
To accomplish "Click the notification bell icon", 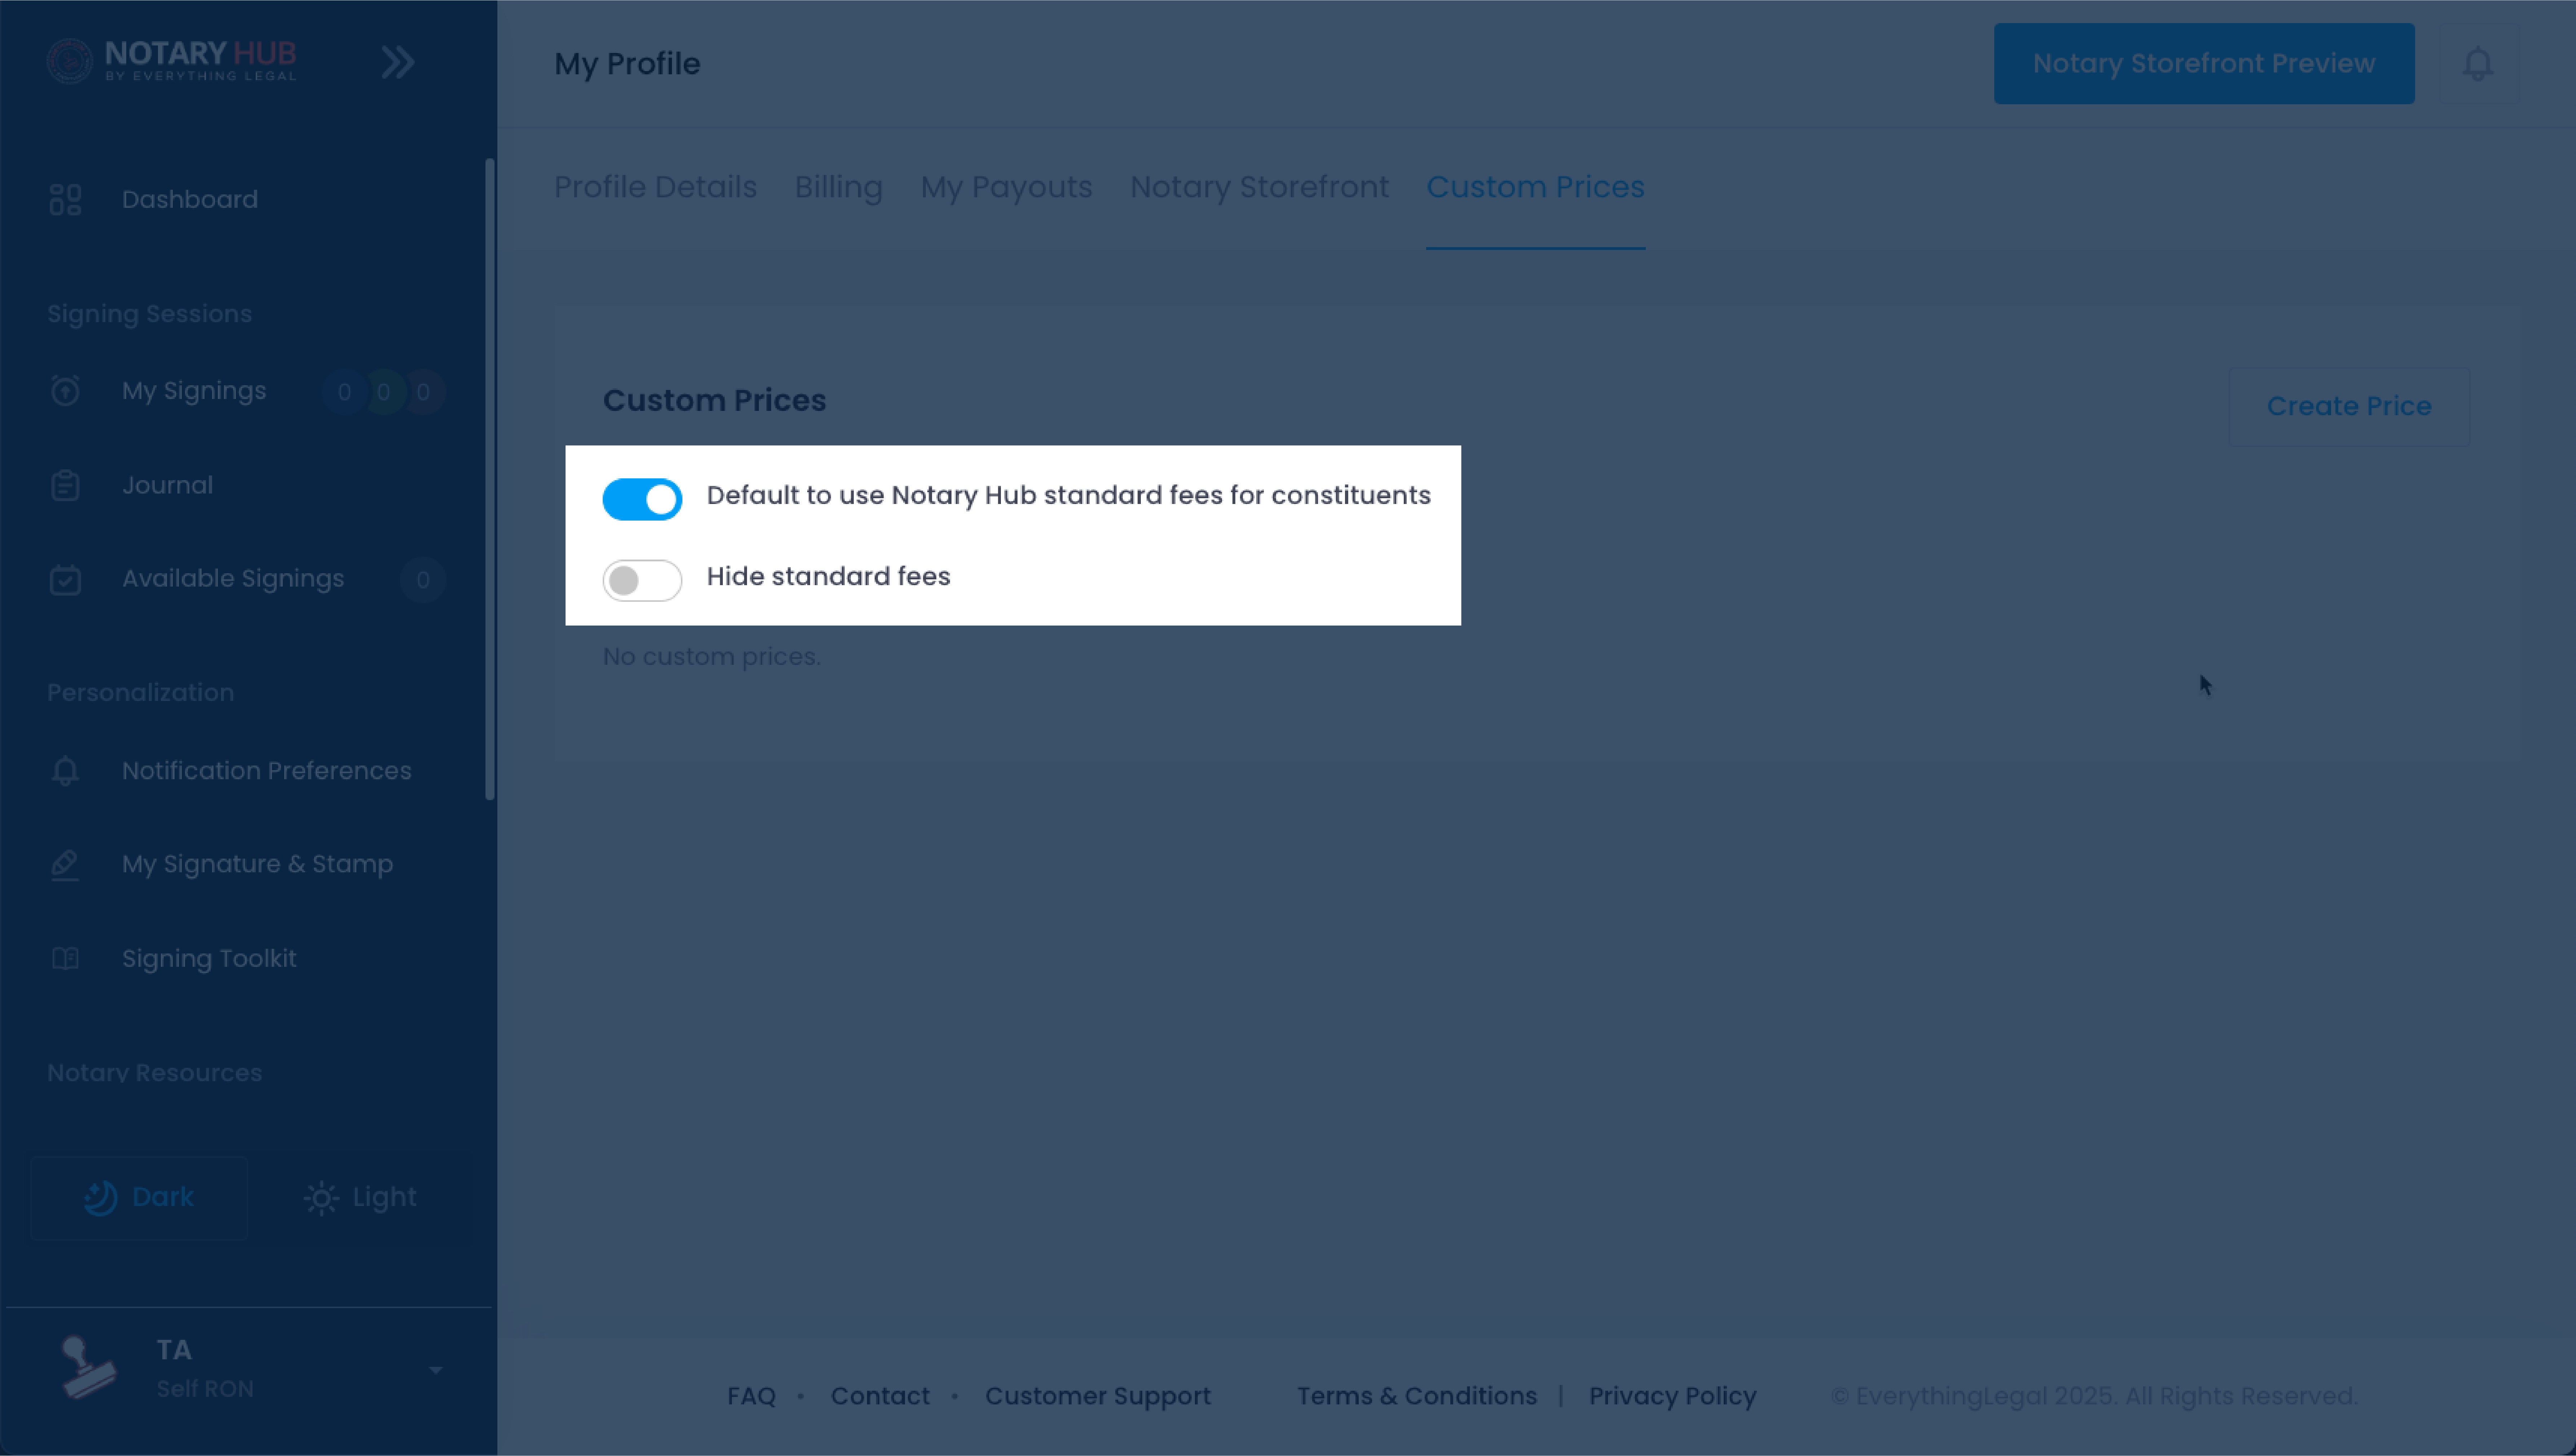I will (x=2477, y=64).
